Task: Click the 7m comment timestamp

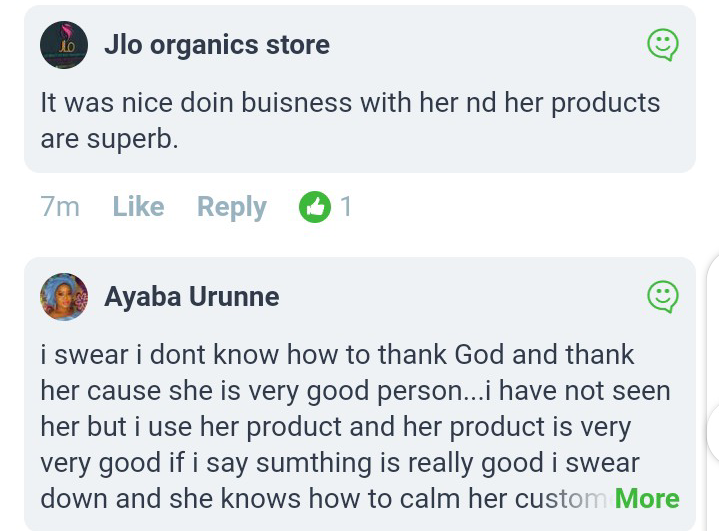Action: [x=60, y=207]
